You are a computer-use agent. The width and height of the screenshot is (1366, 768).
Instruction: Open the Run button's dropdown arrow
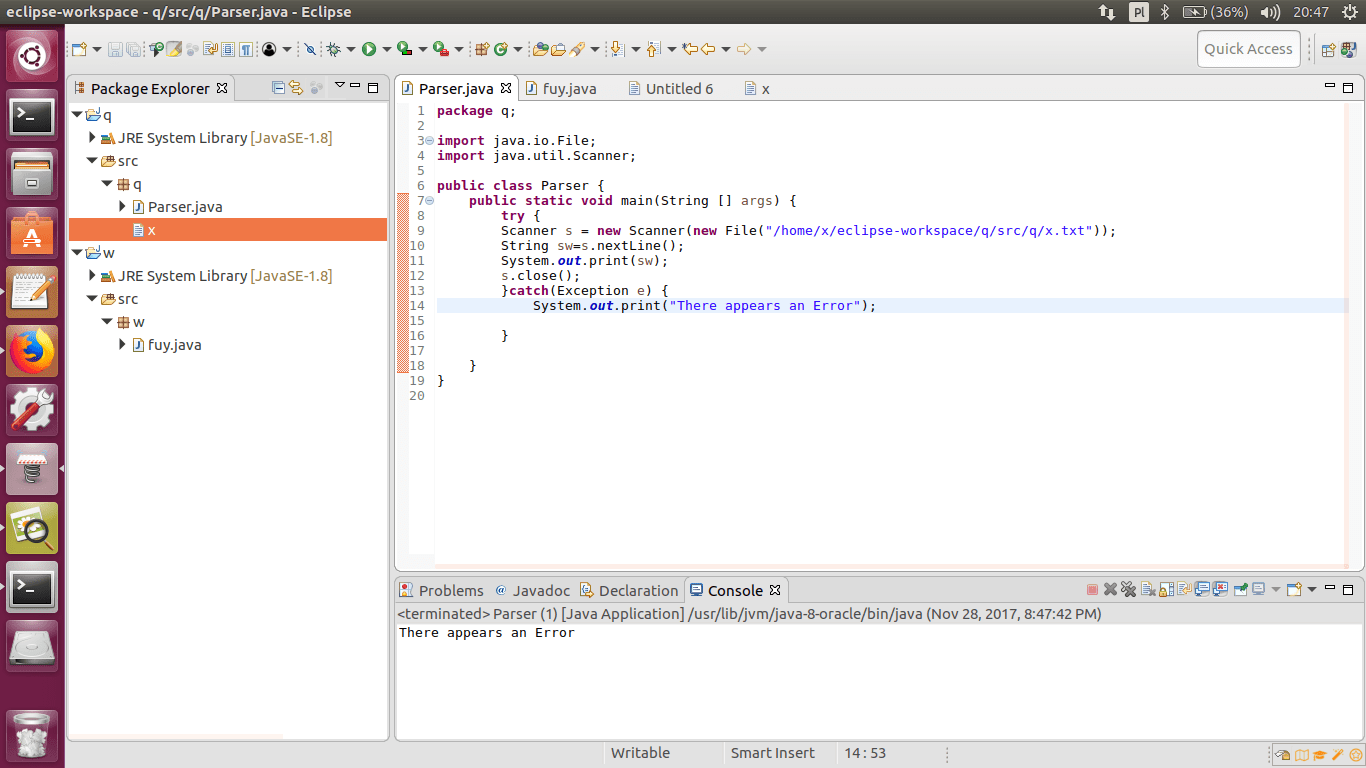387,49
